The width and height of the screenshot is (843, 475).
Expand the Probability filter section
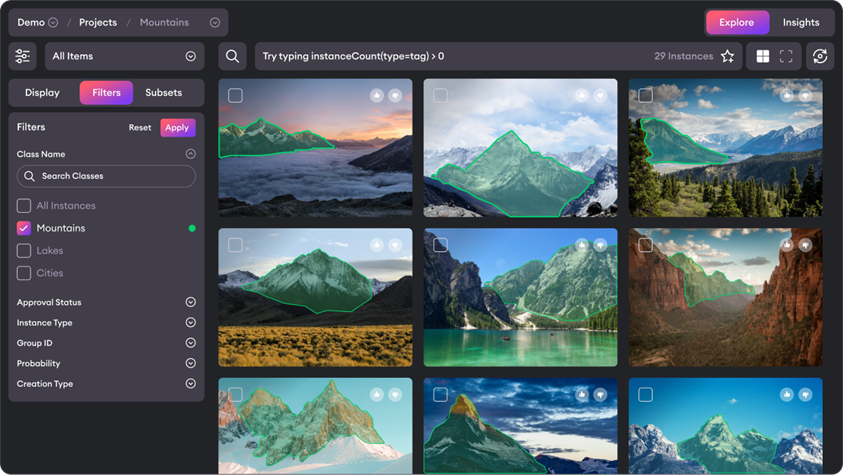tap(190, 364)
